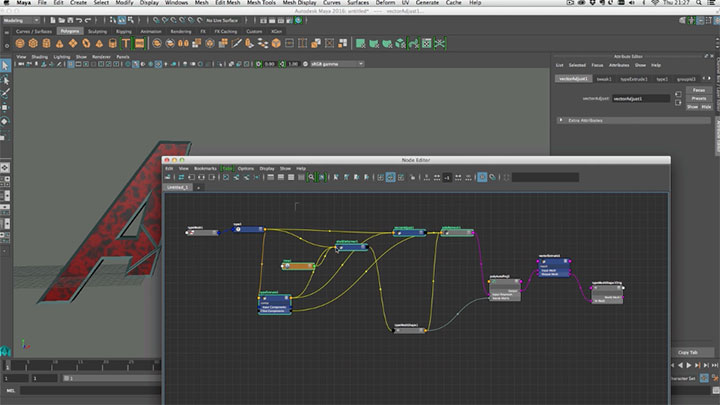The image size is (720, 405).
Task: Create a polygon cube from the shelf
Action: tap(33, 44)
